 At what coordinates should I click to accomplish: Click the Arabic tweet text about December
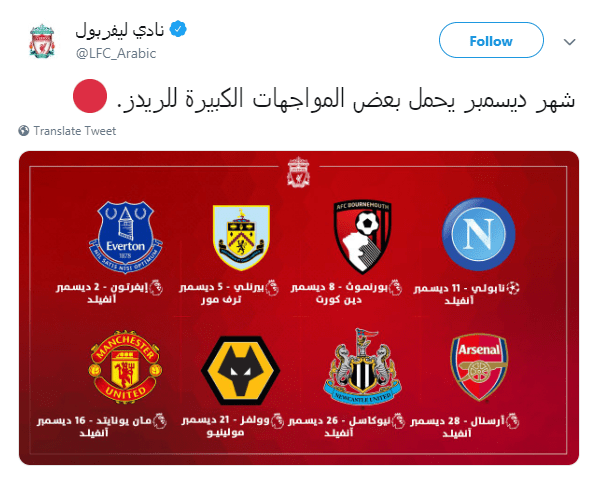coord(346,99)
